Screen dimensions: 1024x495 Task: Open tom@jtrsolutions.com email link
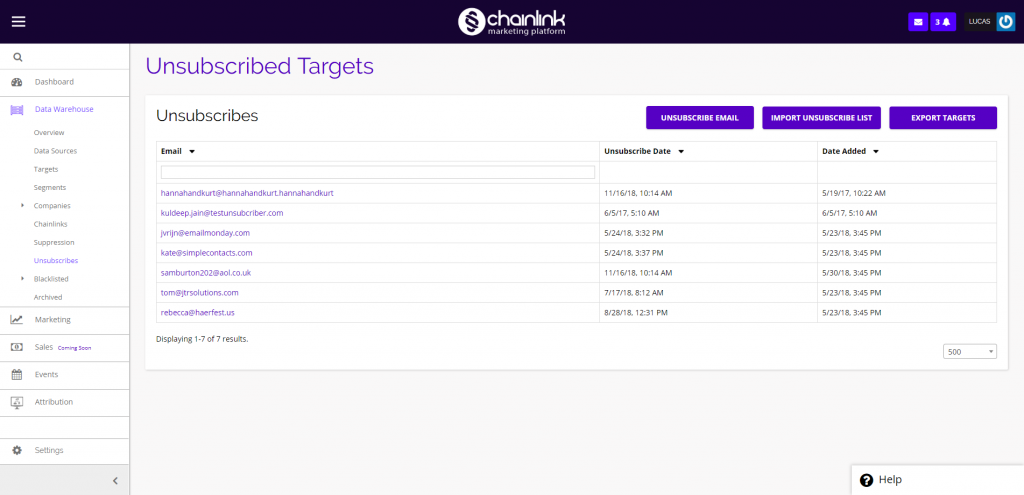pos(199,293)
